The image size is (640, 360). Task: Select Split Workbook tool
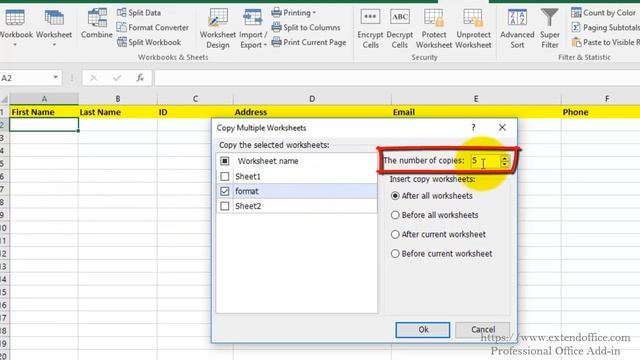149,42
